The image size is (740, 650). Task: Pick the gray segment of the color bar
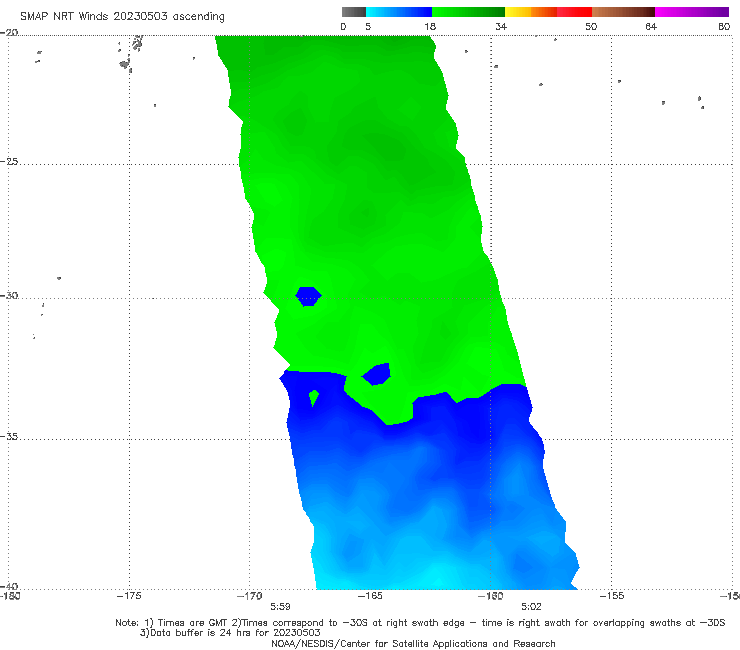pos(354,12)
